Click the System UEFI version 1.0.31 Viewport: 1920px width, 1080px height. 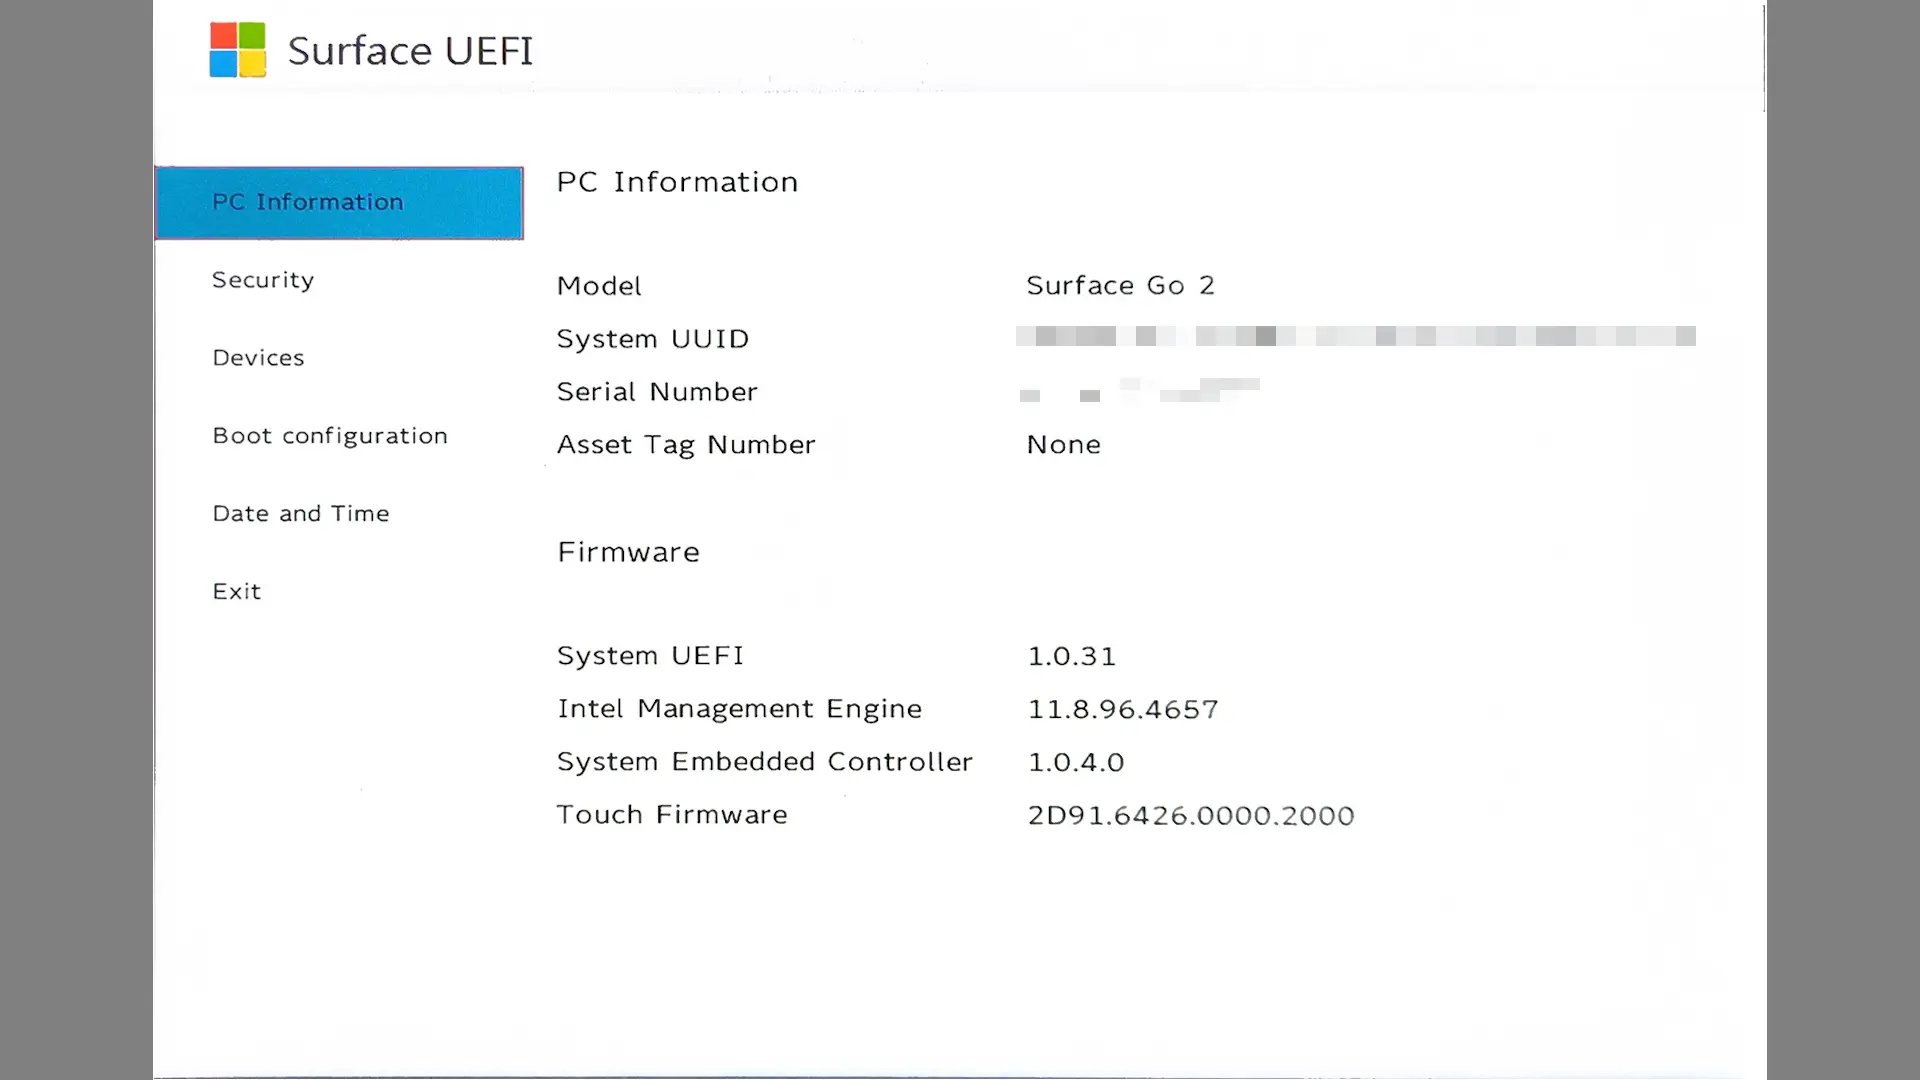1072,657
